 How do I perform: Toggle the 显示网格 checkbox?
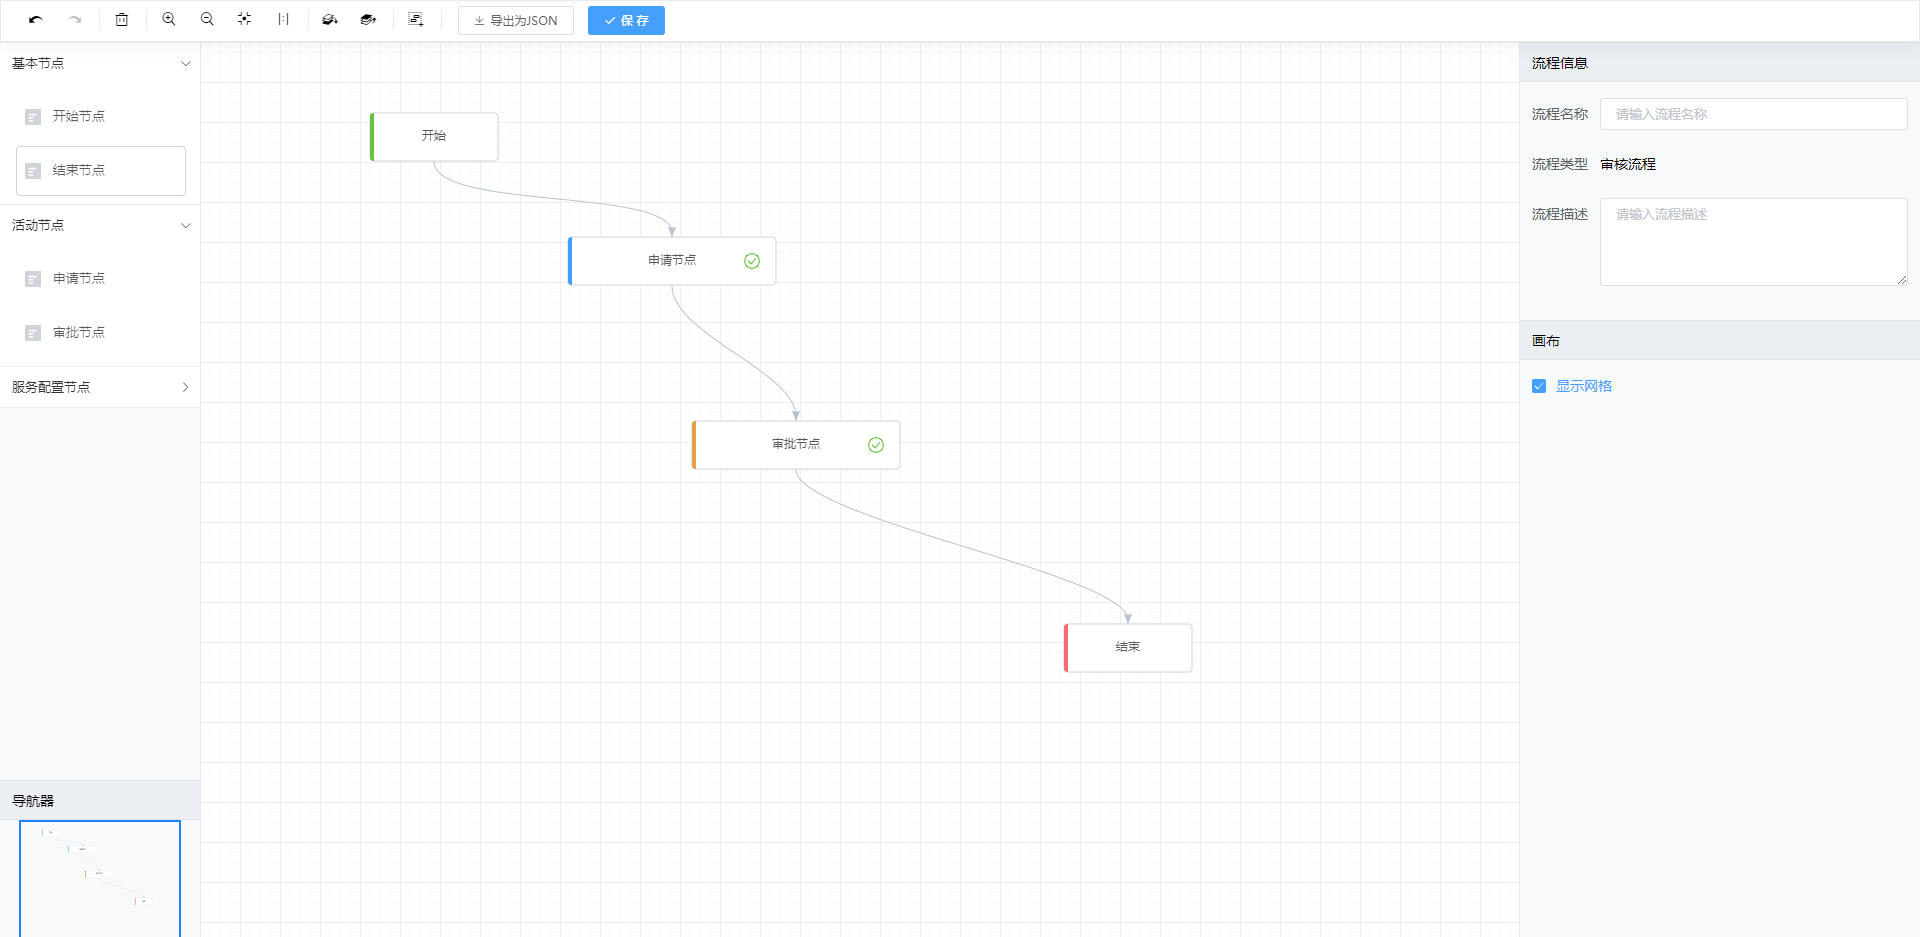coord(1539,386)
